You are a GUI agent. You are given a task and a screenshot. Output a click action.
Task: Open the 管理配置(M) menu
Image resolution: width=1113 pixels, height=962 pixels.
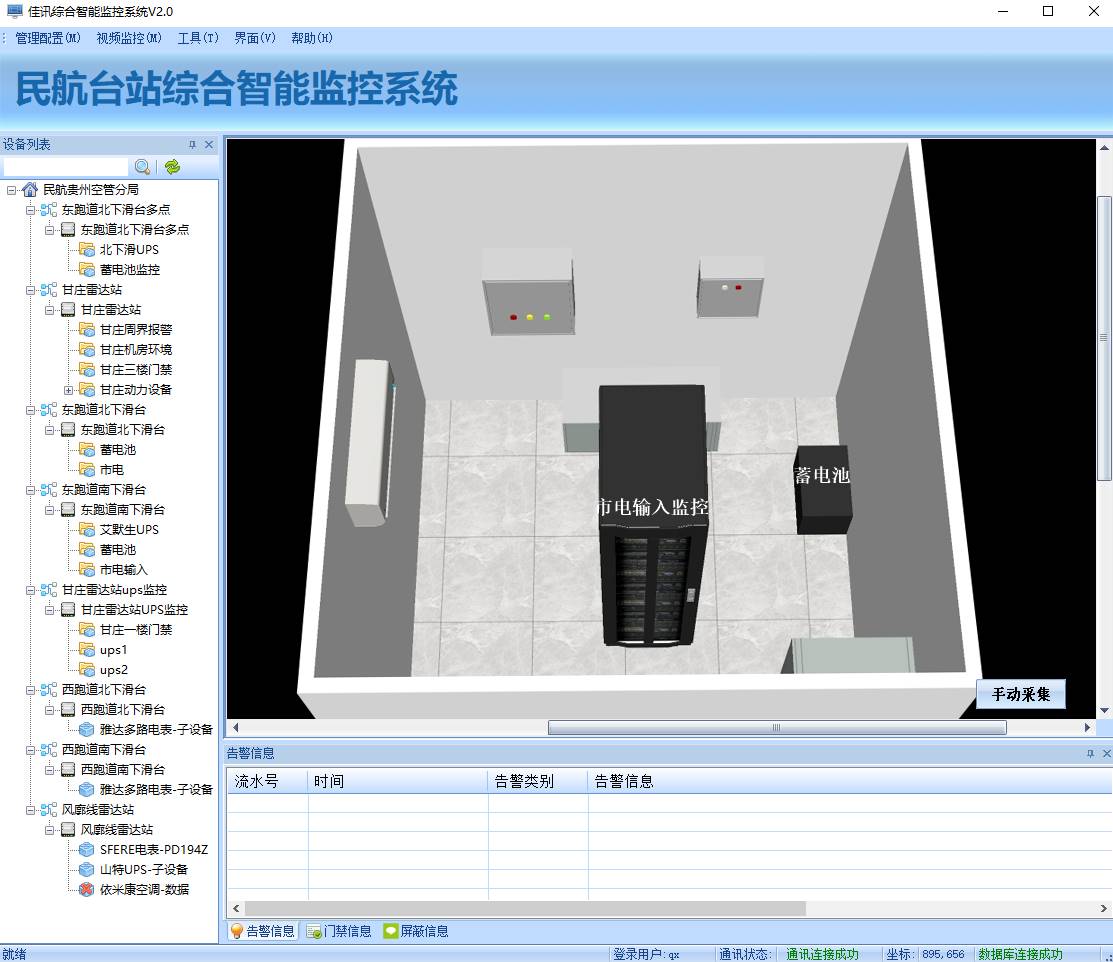coord(48,38)
